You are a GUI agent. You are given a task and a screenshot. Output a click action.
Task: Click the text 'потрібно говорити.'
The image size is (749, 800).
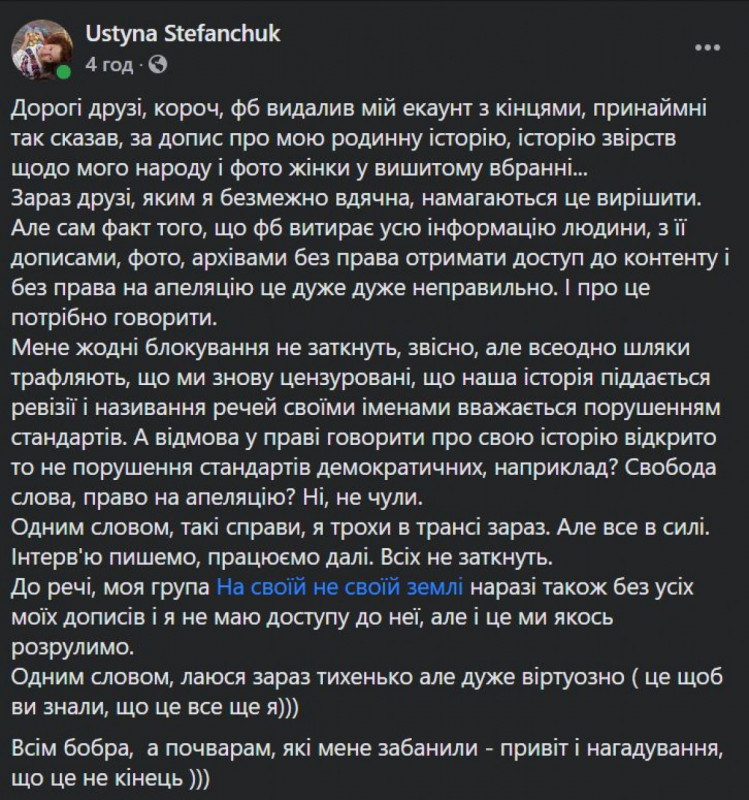(114, 318)
